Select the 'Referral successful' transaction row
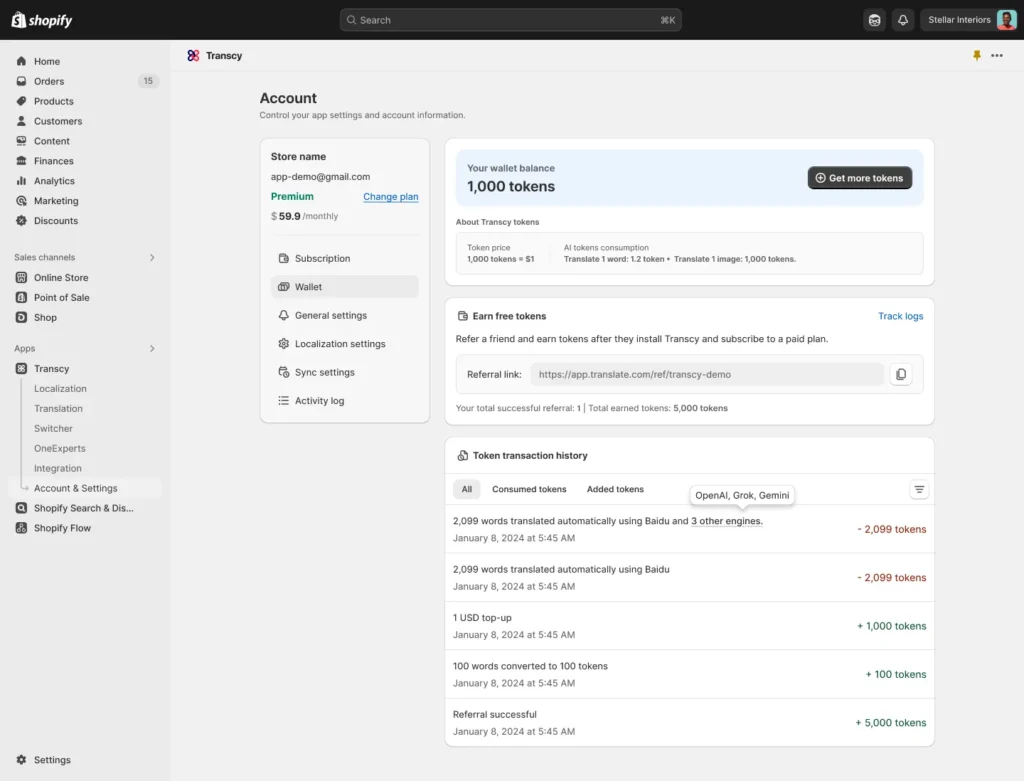The width and height of the screenshot is (1024, 781). point(689,722)
